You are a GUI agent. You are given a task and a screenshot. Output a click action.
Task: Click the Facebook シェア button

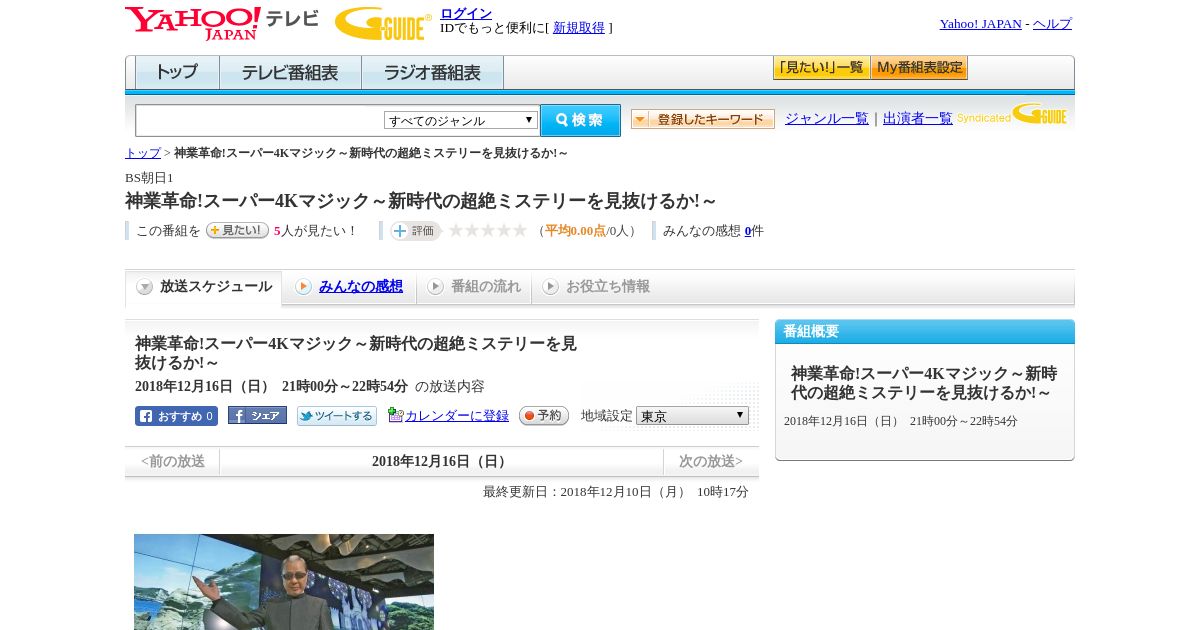pos(257,415)
